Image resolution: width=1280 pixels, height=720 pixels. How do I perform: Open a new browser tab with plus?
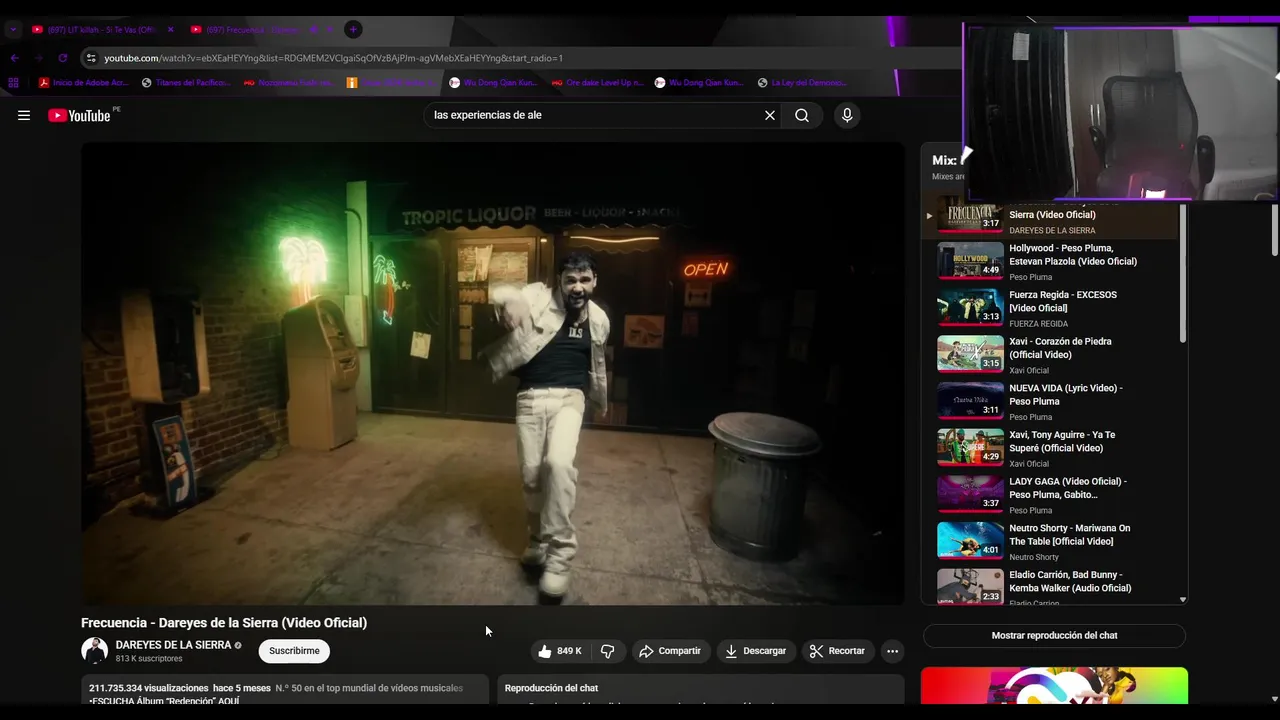point(353,29)
